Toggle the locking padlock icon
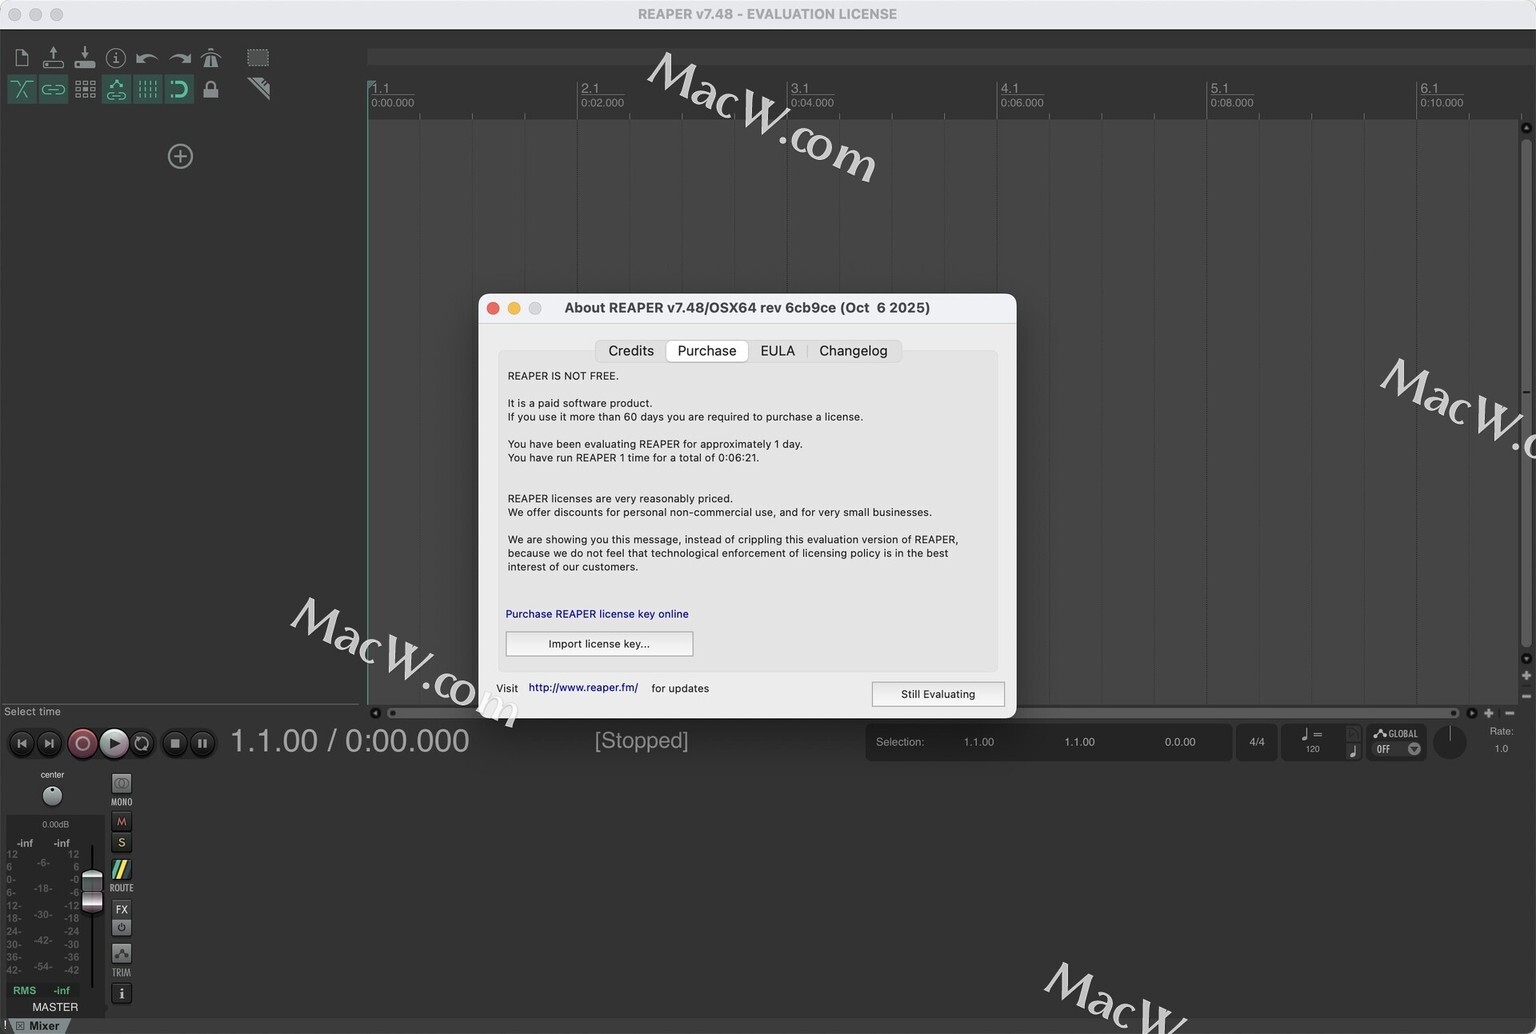1536x1034 pixels. 210,89
